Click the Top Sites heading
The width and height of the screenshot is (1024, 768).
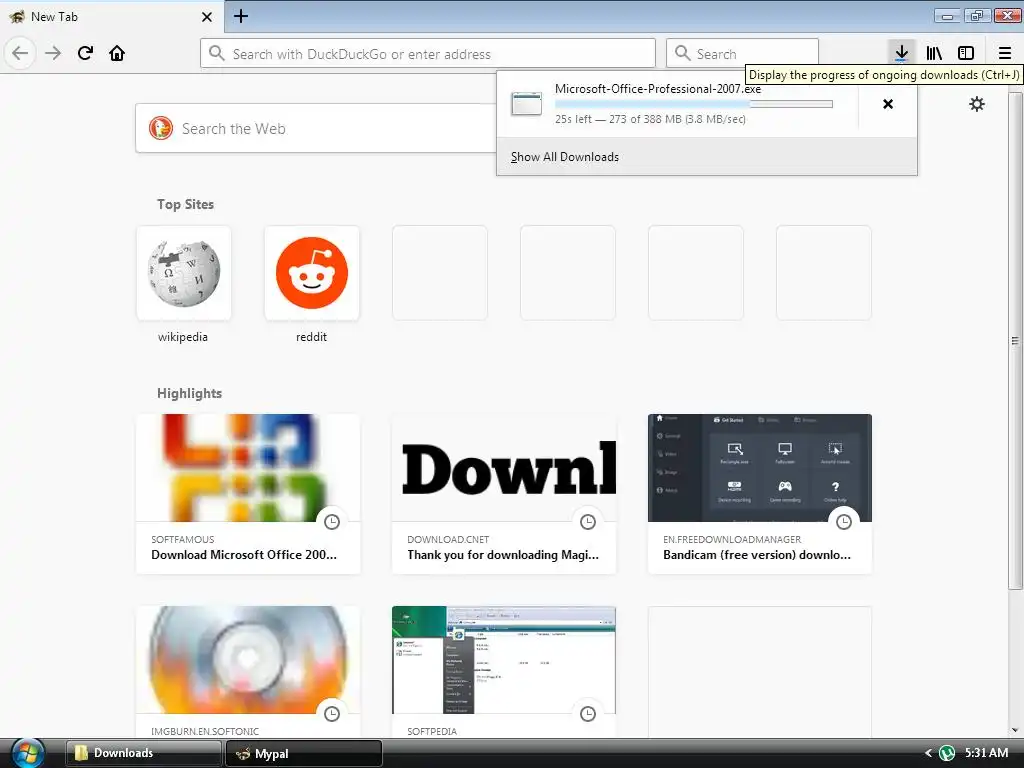185,204
